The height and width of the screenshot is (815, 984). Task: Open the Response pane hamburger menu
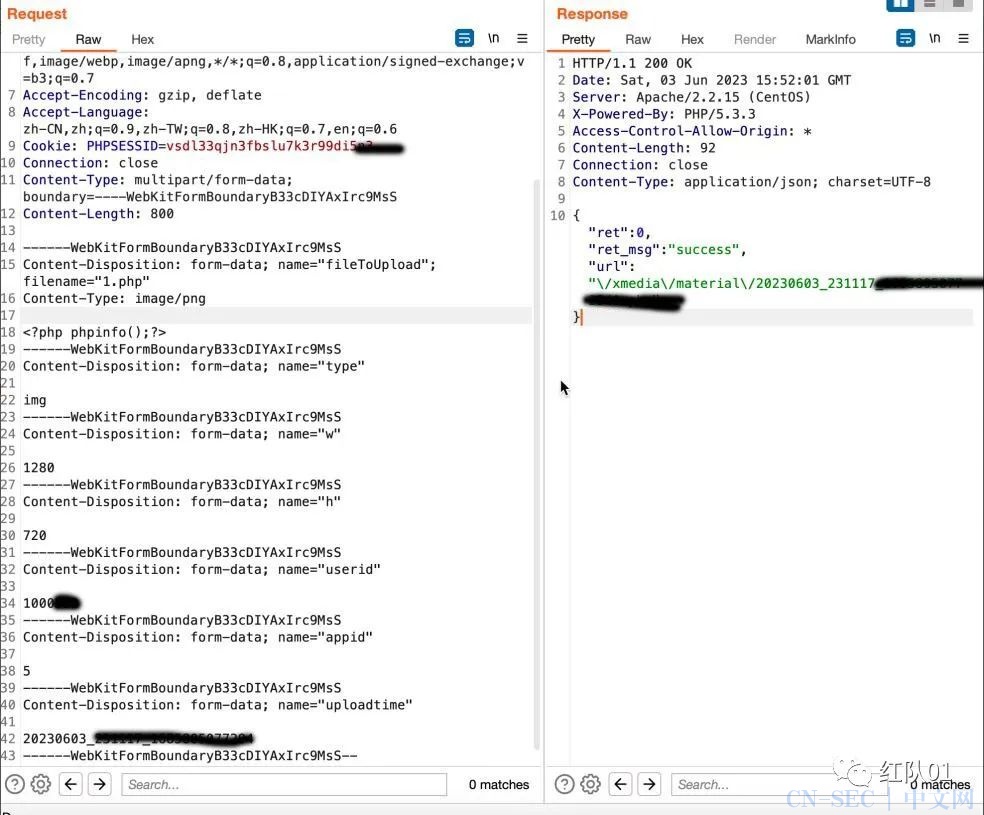tap(963, 39)
